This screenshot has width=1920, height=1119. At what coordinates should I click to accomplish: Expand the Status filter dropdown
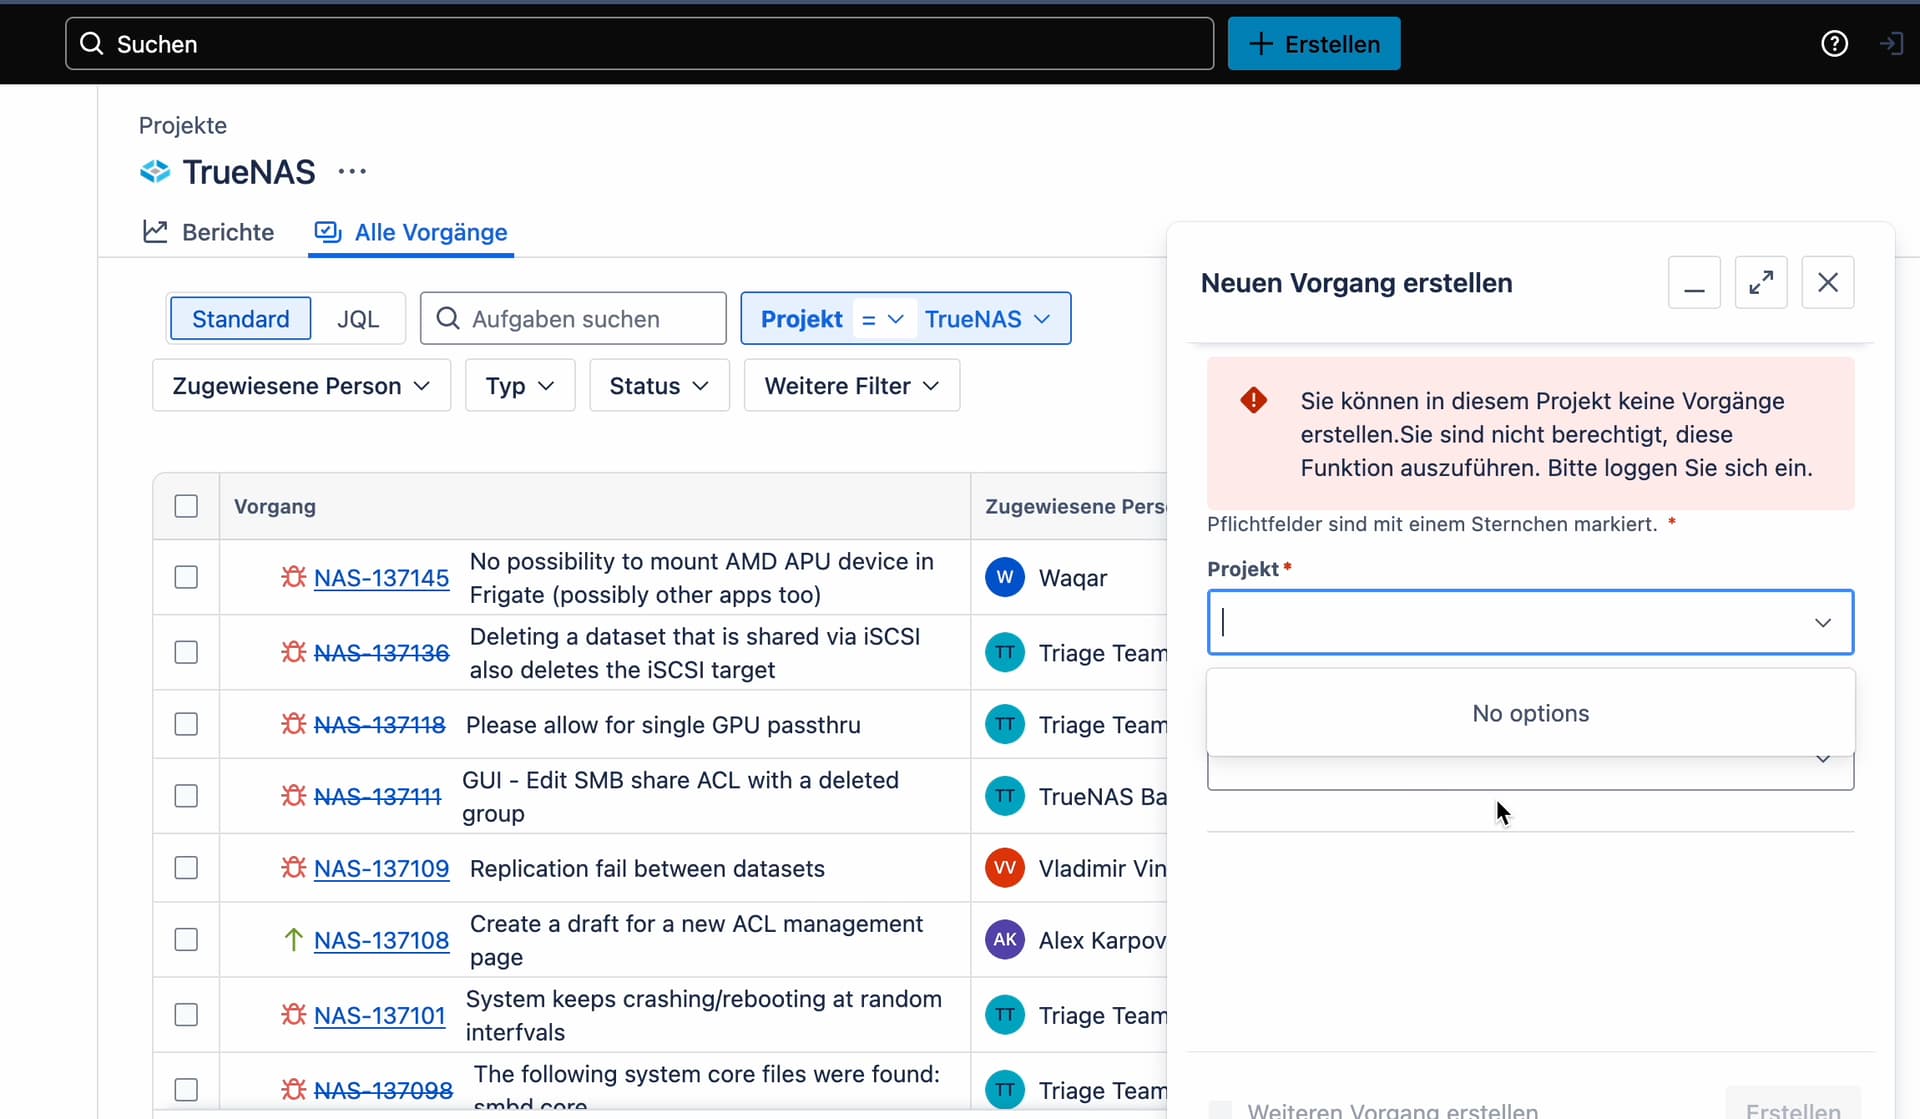(x=659, y=386)
